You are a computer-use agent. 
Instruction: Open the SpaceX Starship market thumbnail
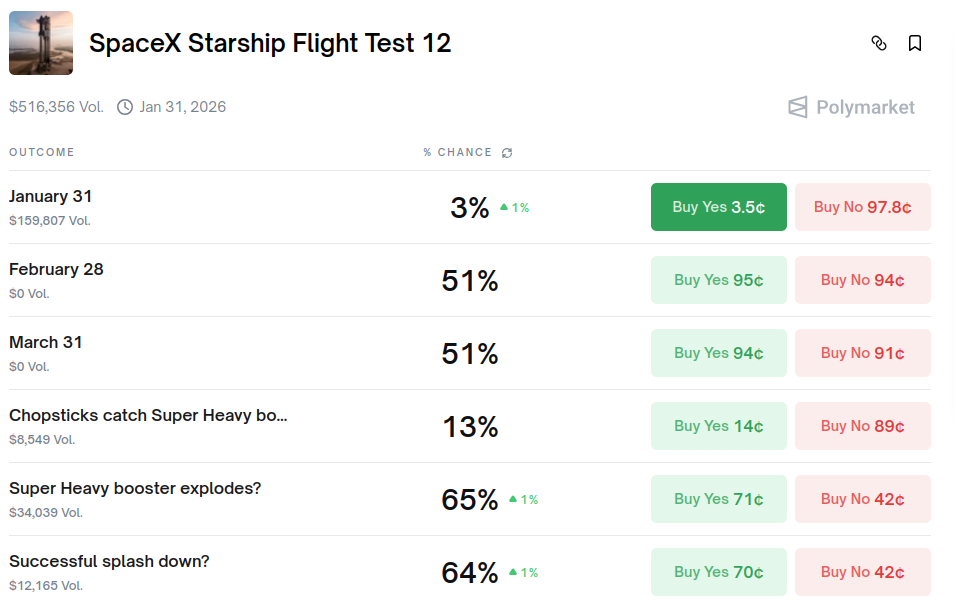(41, 43)
